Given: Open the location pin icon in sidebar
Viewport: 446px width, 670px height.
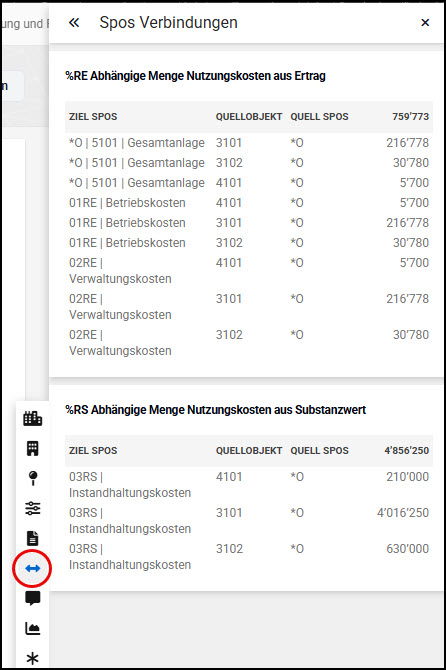Looking at the screenshot, I should point(32,478).
